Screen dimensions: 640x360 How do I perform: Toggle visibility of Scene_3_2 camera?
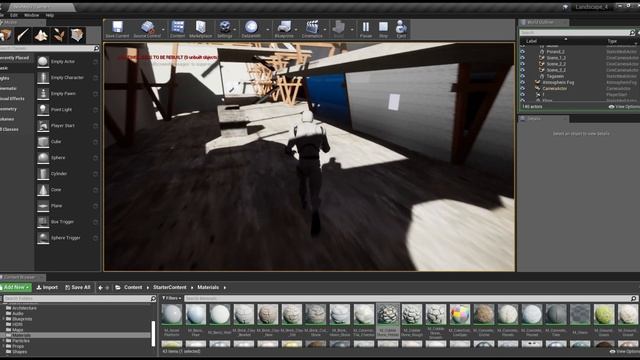coord(522,70)
